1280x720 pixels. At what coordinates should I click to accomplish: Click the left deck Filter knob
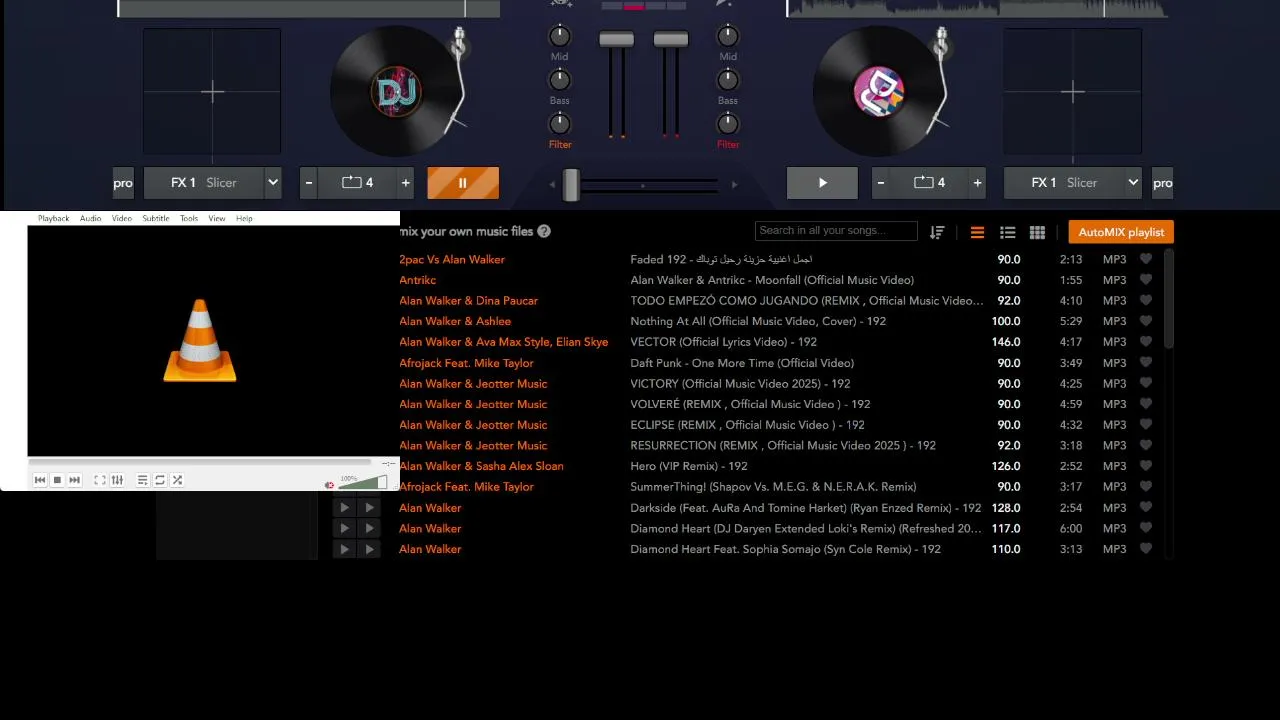pyautogui.click(x=560, y=124)
